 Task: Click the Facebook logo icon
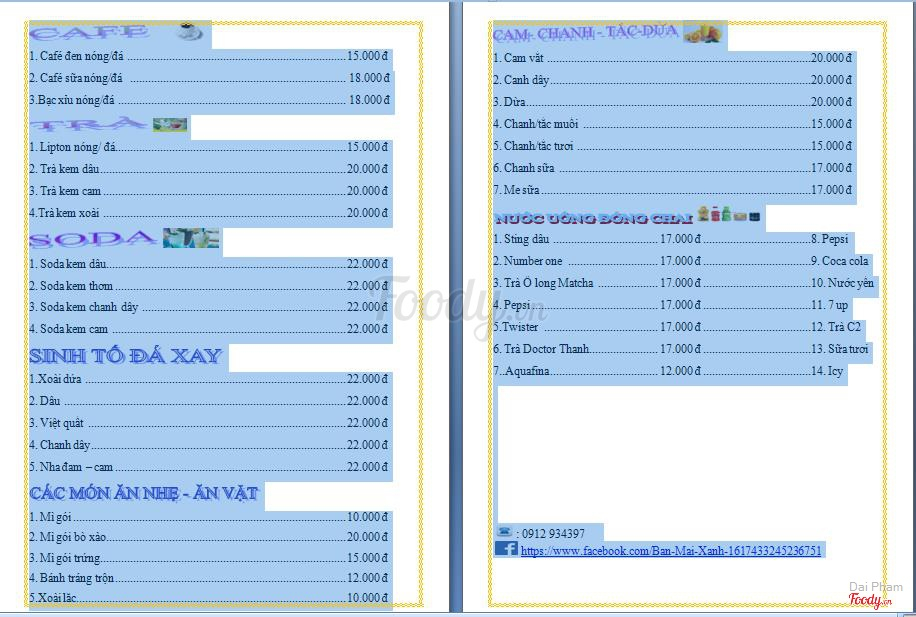[x=506, y=549]
